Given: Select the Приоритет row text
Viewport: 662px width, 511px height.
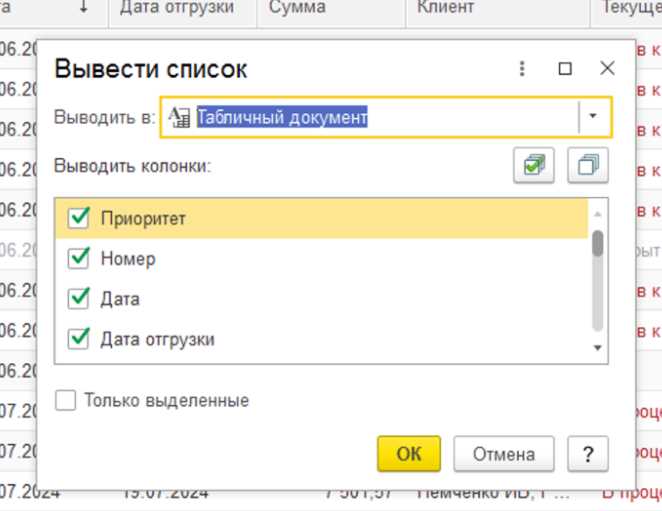Looking at the screenshot, I should click(x=143, y=218).
